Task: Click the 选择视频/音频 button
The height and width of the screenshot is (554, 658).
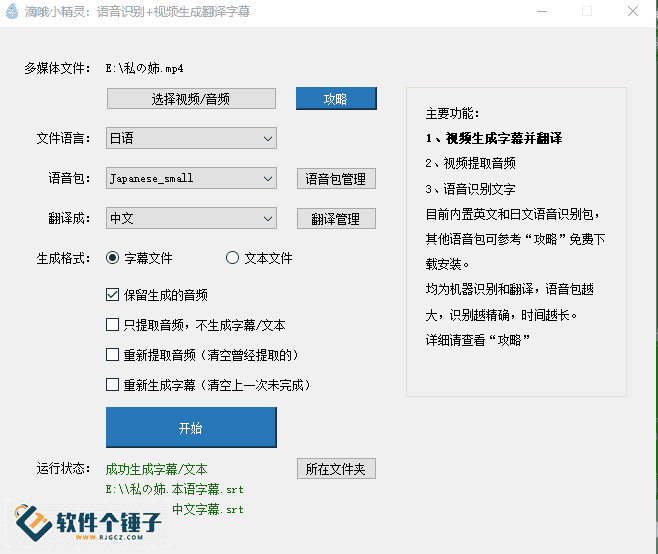Action: (191, 99)
